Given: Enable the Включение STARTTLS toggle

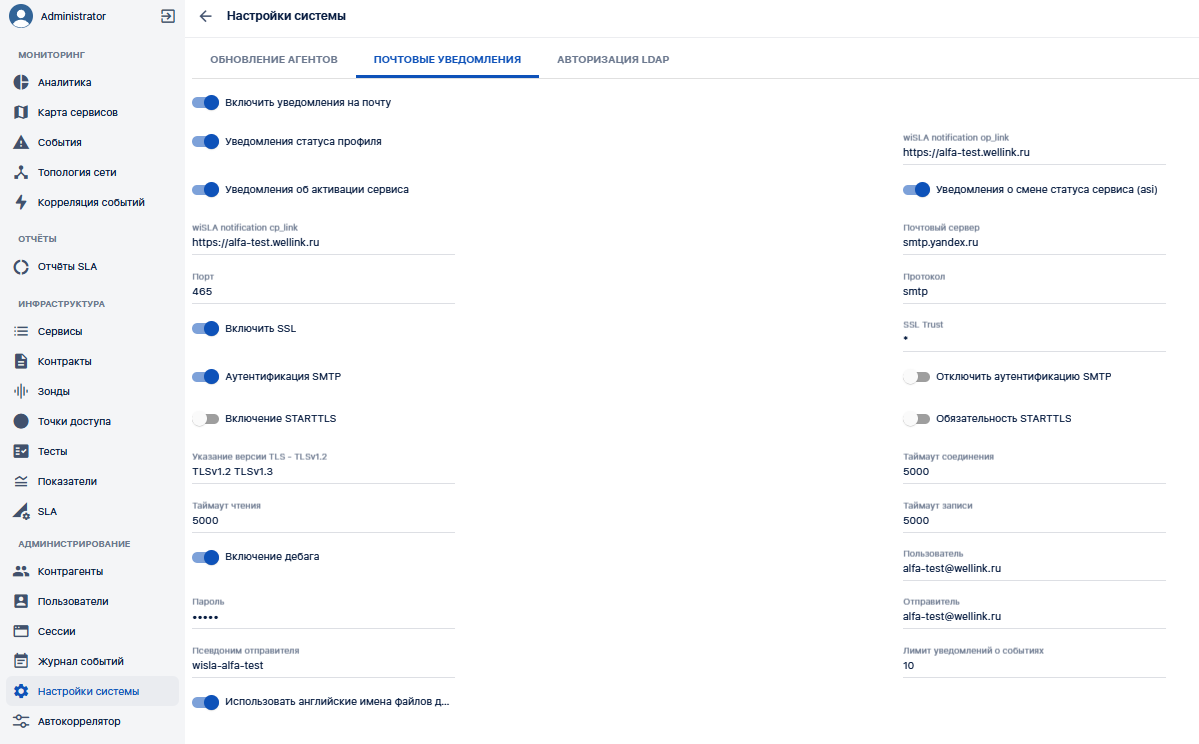Looking at the screenshot, I should [206, 419].
